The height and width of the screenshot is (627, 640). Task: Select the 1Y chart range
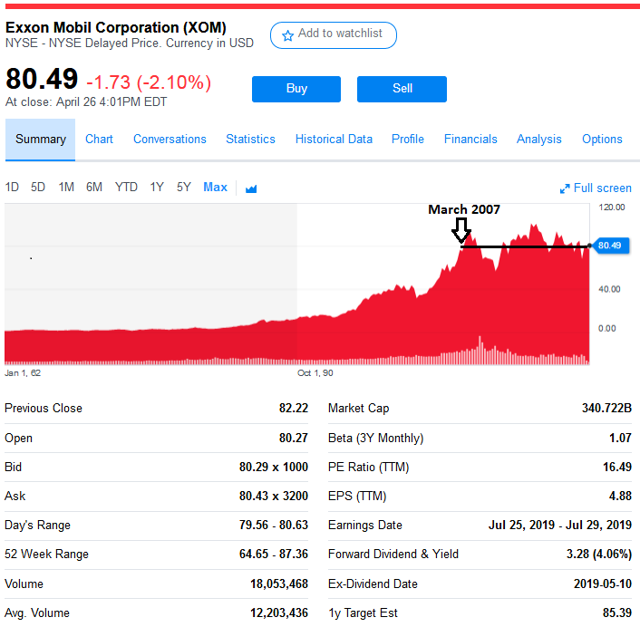(157, 187)
